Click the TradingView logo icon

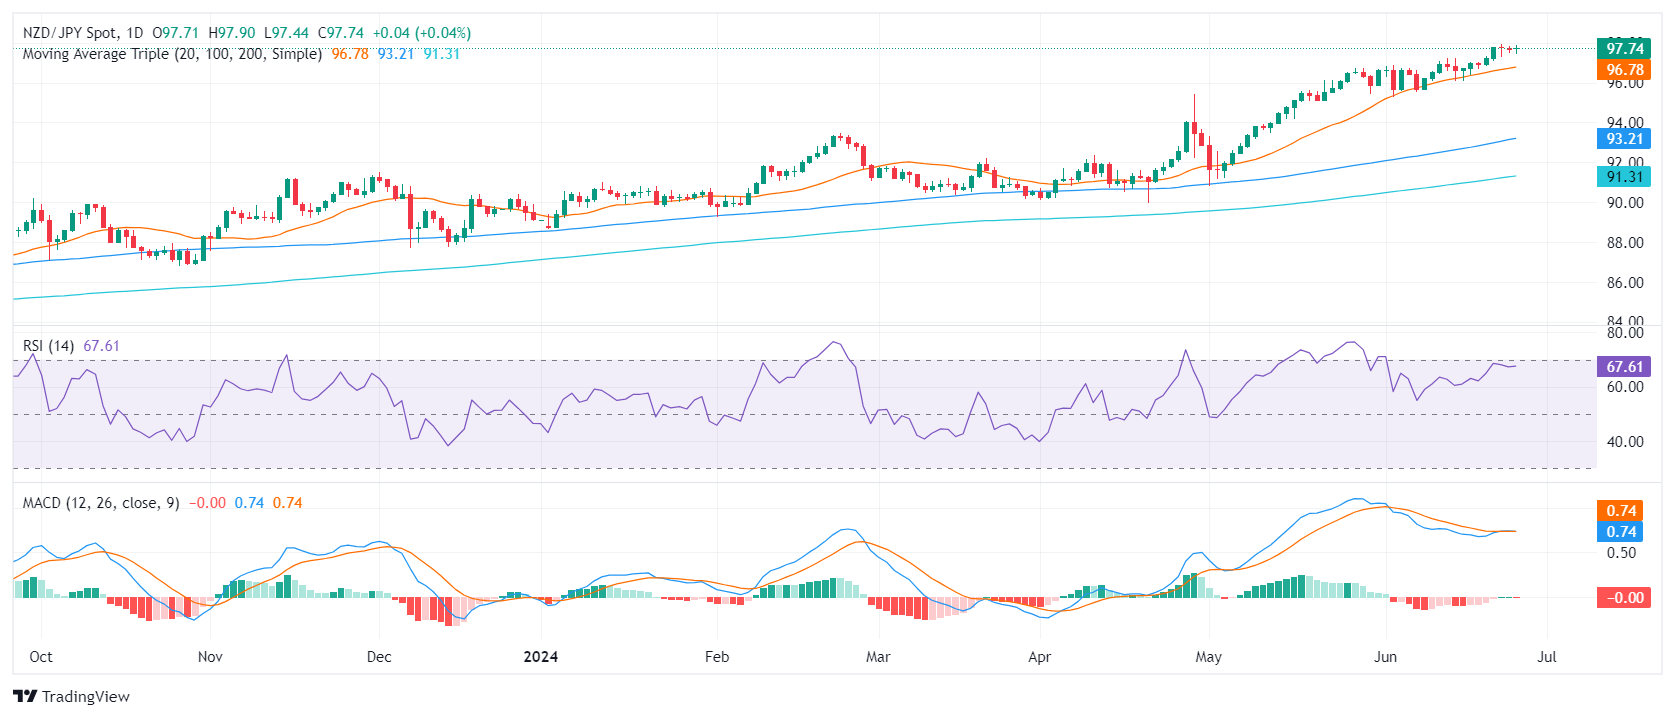click(x=25, y=697)
